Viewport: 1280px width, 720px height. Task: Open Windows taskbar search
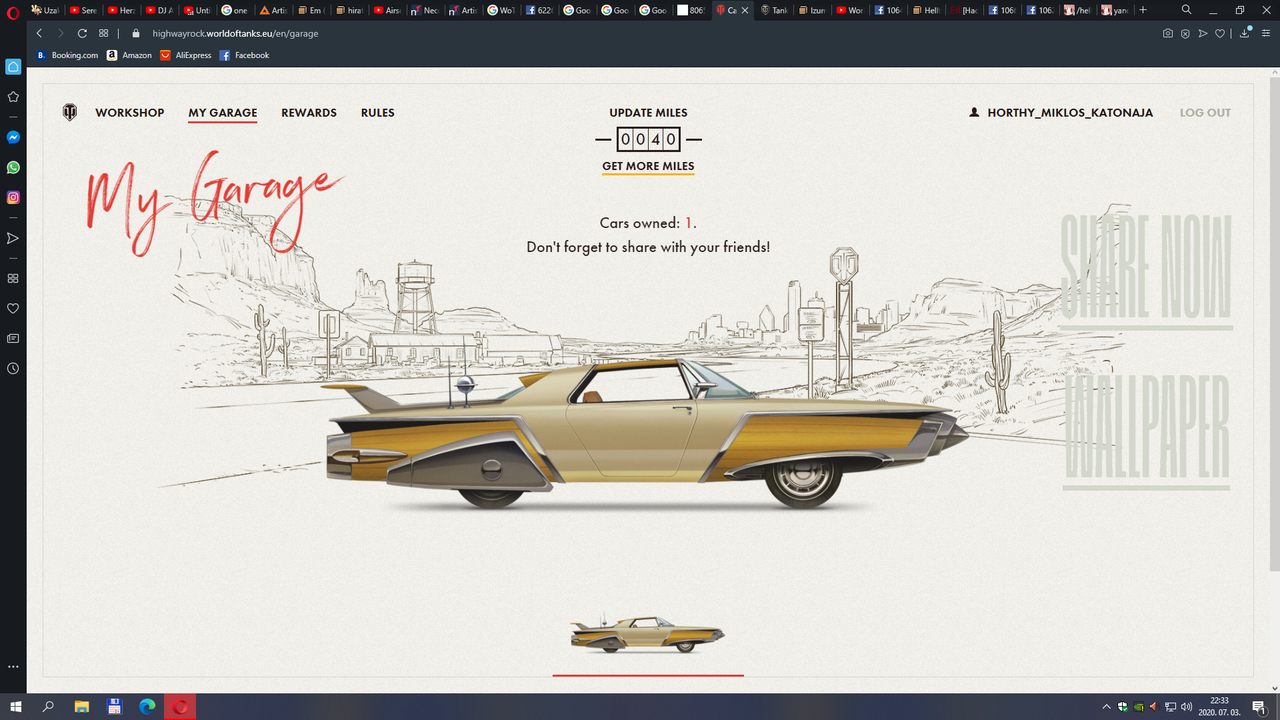click(x=48, y=707)
